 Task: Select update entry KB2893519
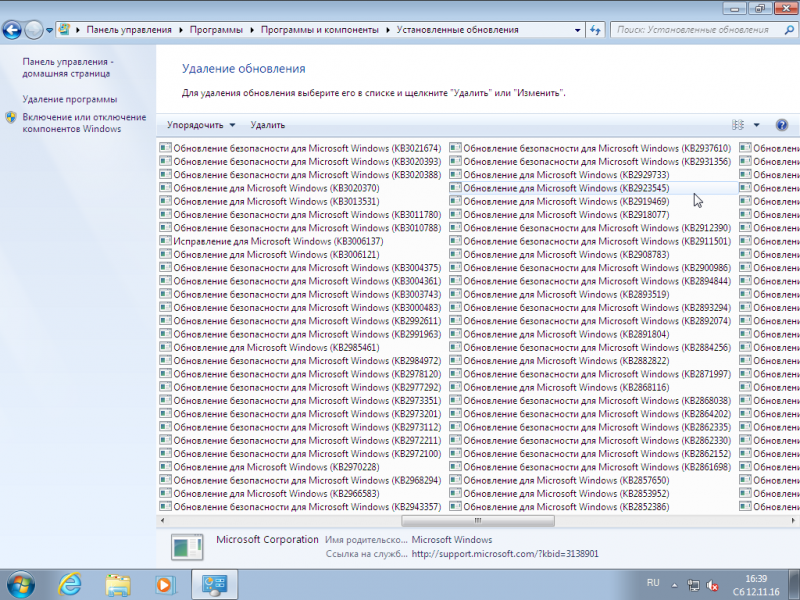coord(559,294)
